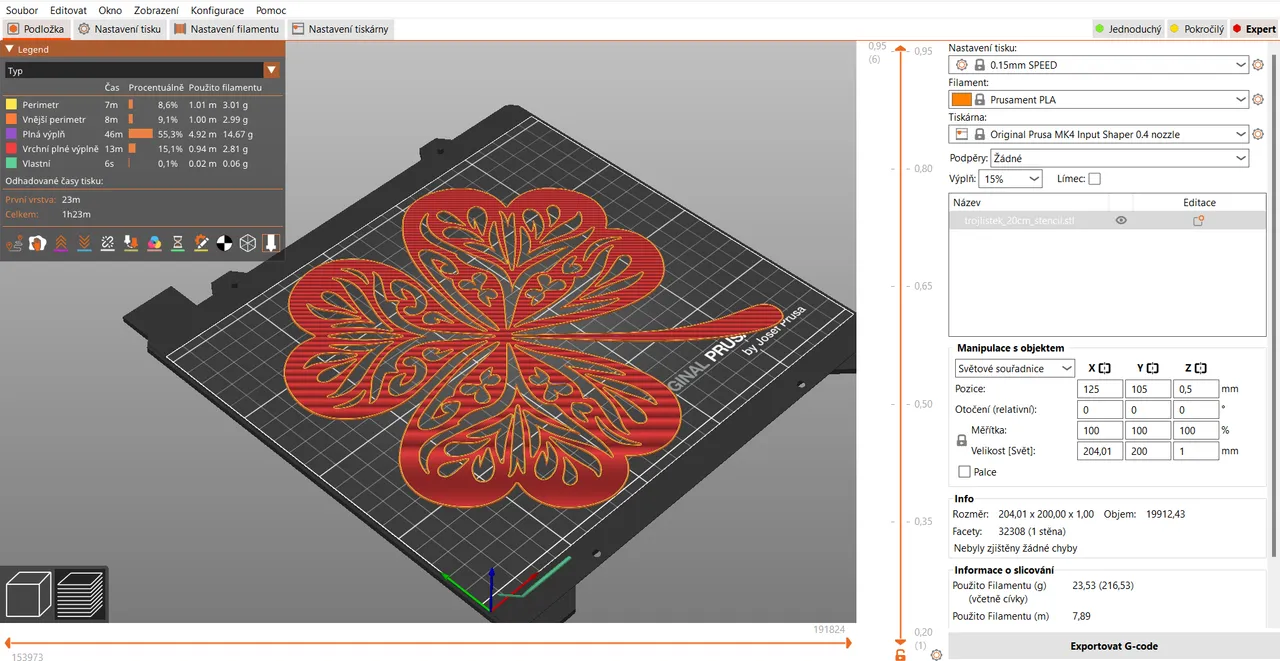Toggle Vnější perimetr row in legend
The height and width of the screenshot is (661, 1280).
143,119
